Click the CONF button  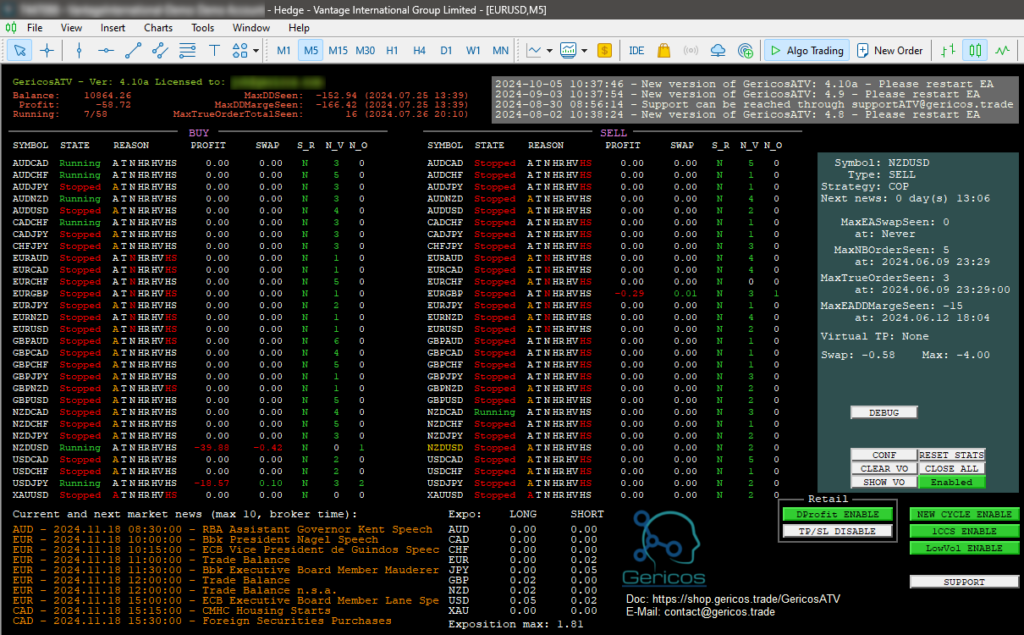pos(884,455)
